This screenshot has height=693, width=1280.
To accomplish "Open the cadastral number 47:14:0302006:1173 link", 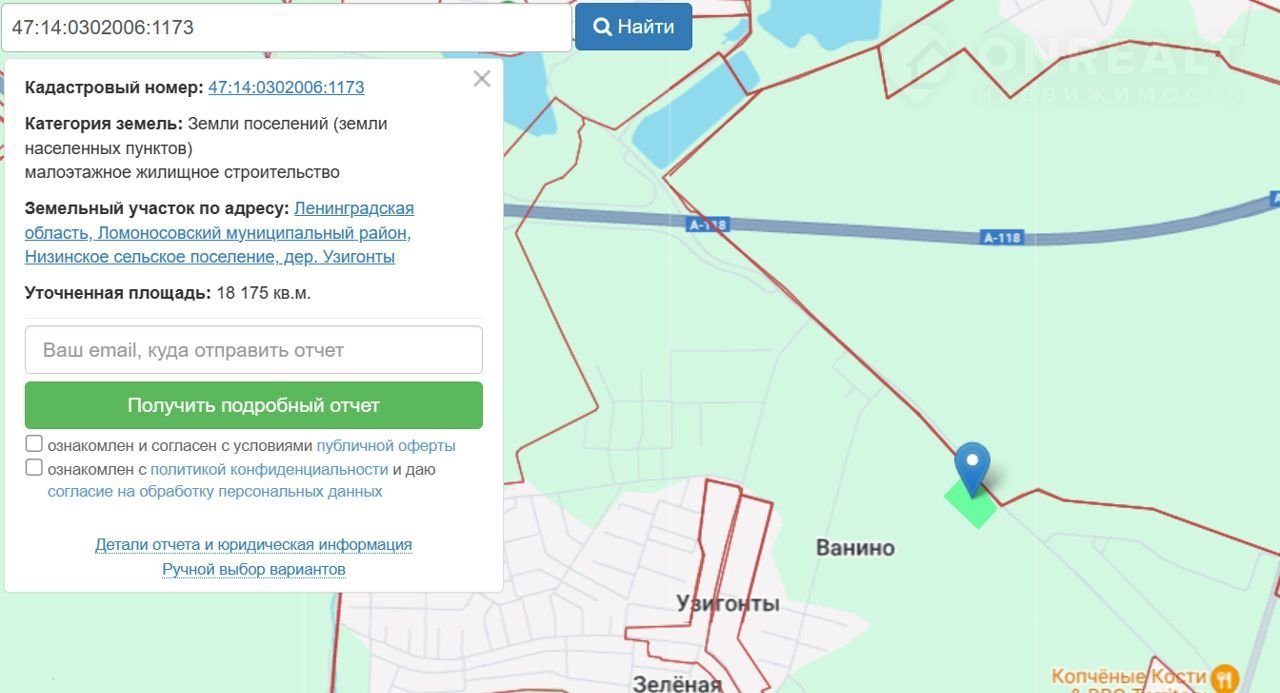I will (x=286, y=87).
